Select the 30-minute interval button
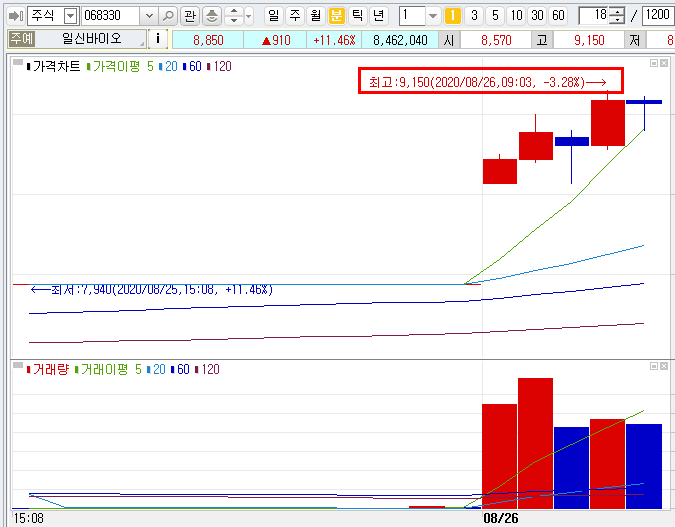The width and height of the screenshot is (675, 527). point(537,16)
